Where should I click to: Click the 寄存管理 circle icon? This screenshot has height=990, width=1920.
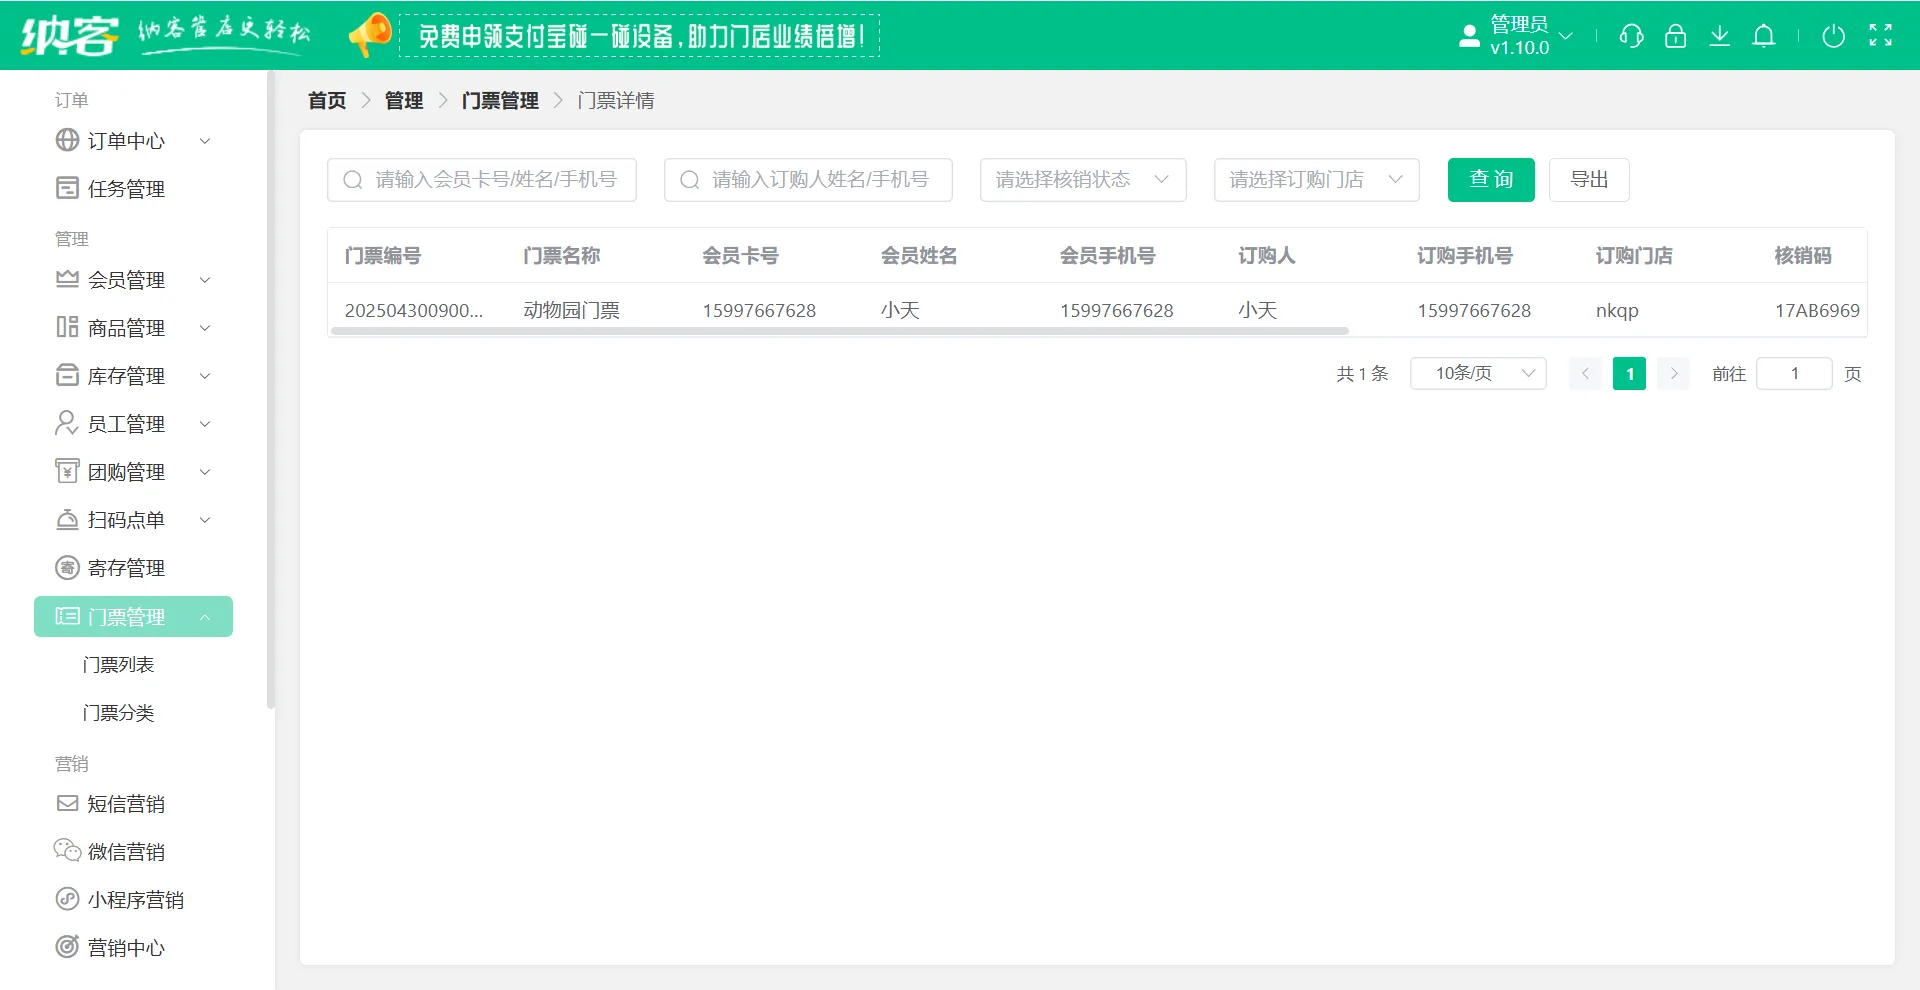pyautogui.click(x=67, y=567)
